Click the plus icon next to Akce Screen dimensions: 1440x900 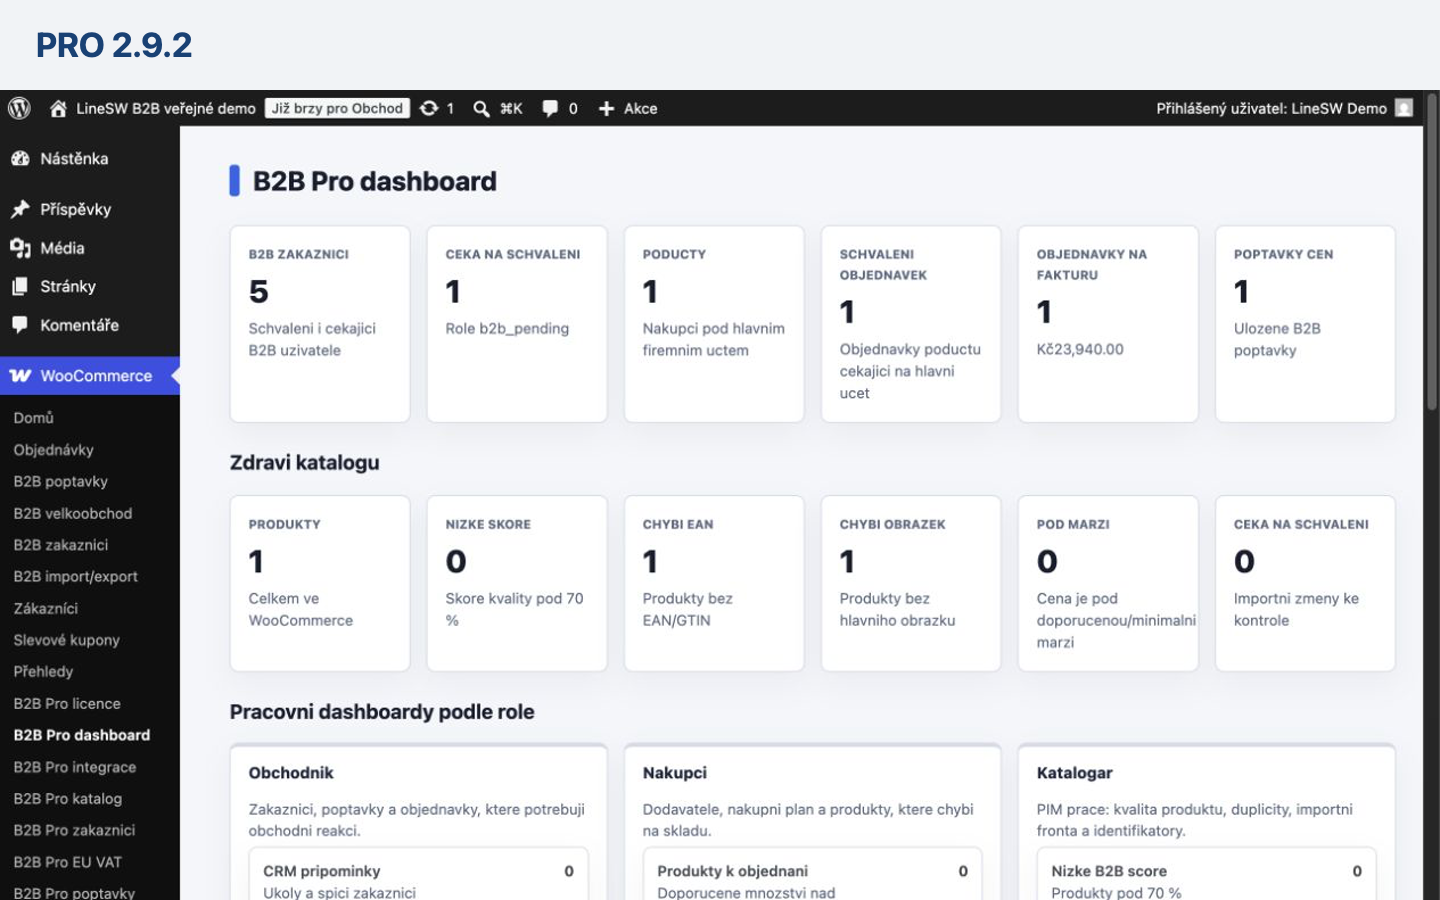pyautogui.click(x=606, y=108)
